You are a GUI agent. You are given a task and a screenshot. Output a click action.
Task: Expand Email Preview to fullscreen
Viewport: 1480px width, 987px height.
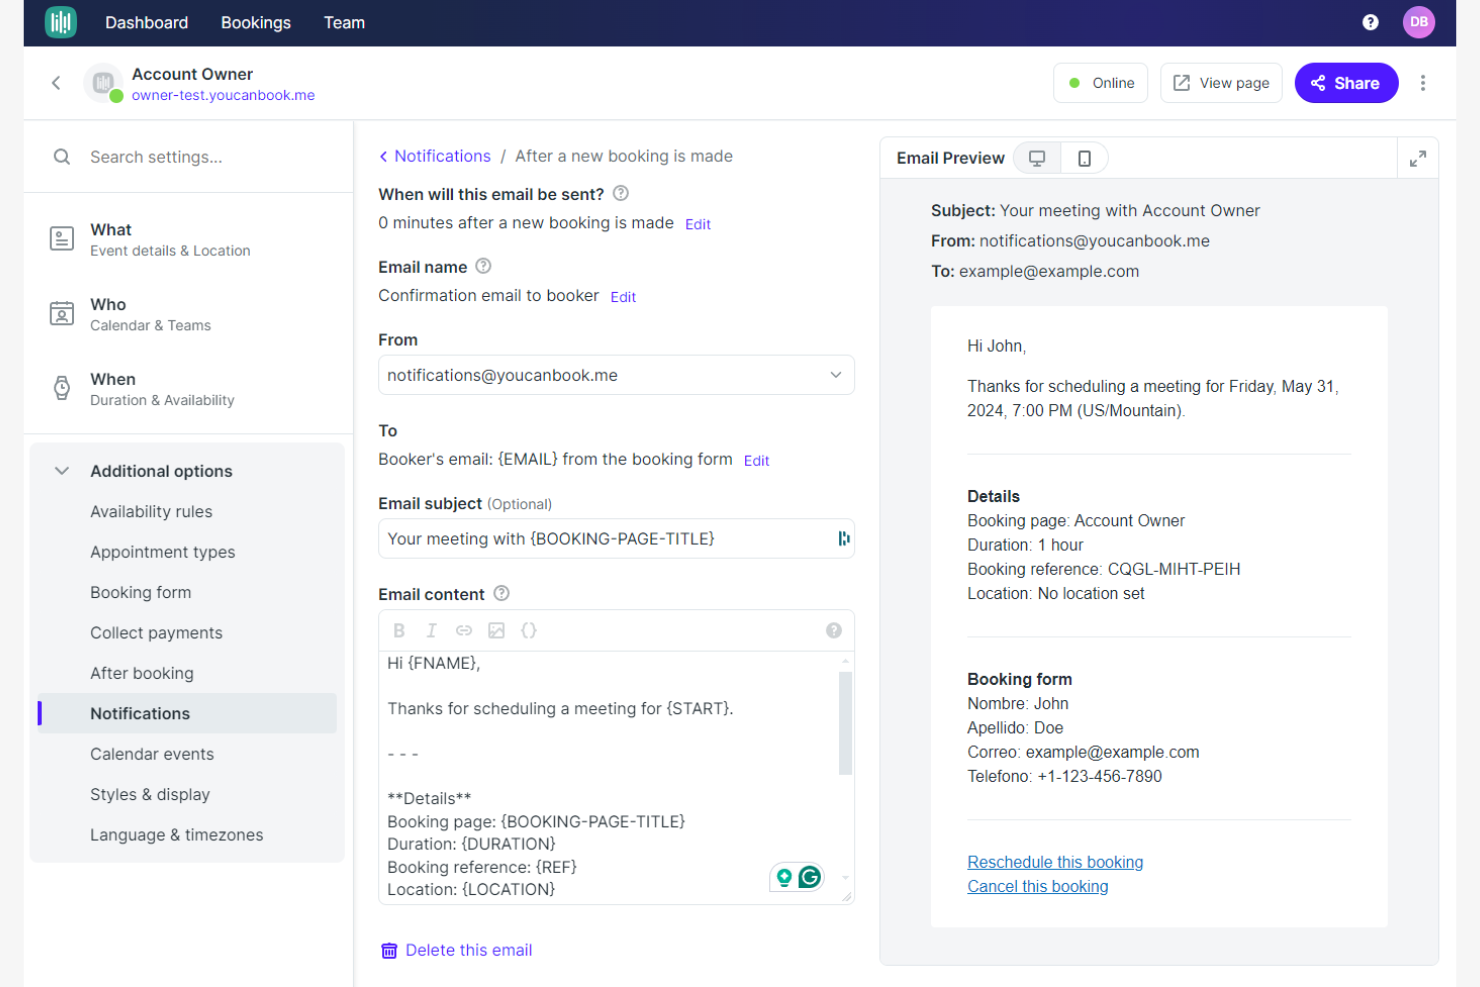coord(1418,157)
